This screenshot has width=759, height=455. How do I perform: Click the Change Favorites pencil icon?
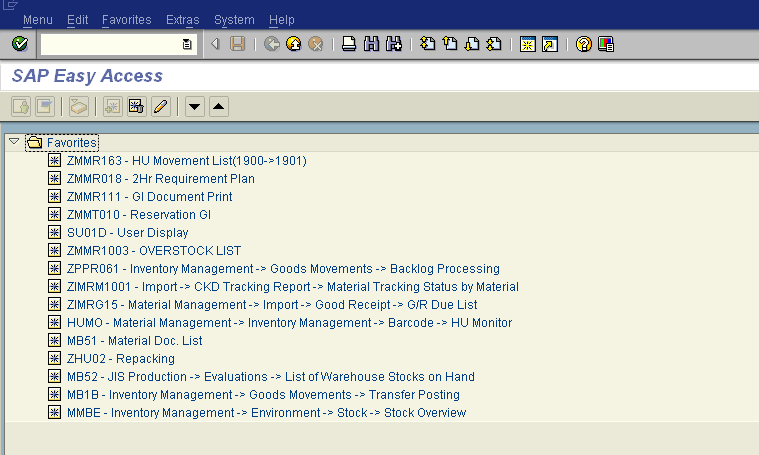point(161,106)
